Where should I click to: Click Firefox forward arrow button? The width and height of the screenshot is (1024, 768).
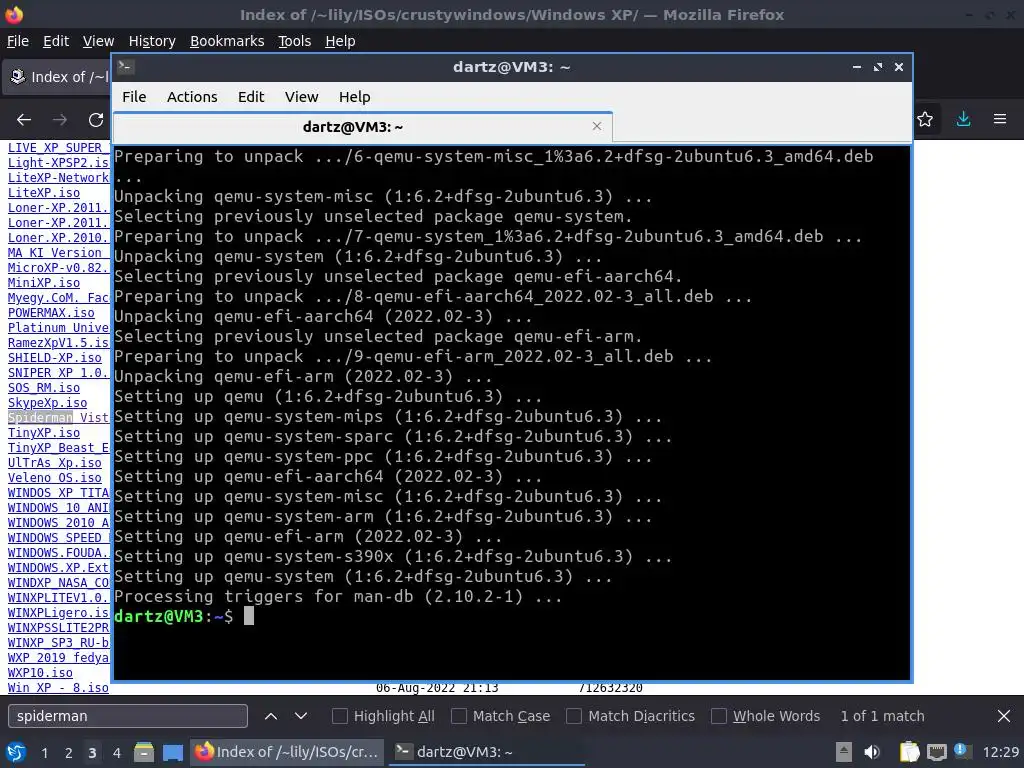(60, 120)
